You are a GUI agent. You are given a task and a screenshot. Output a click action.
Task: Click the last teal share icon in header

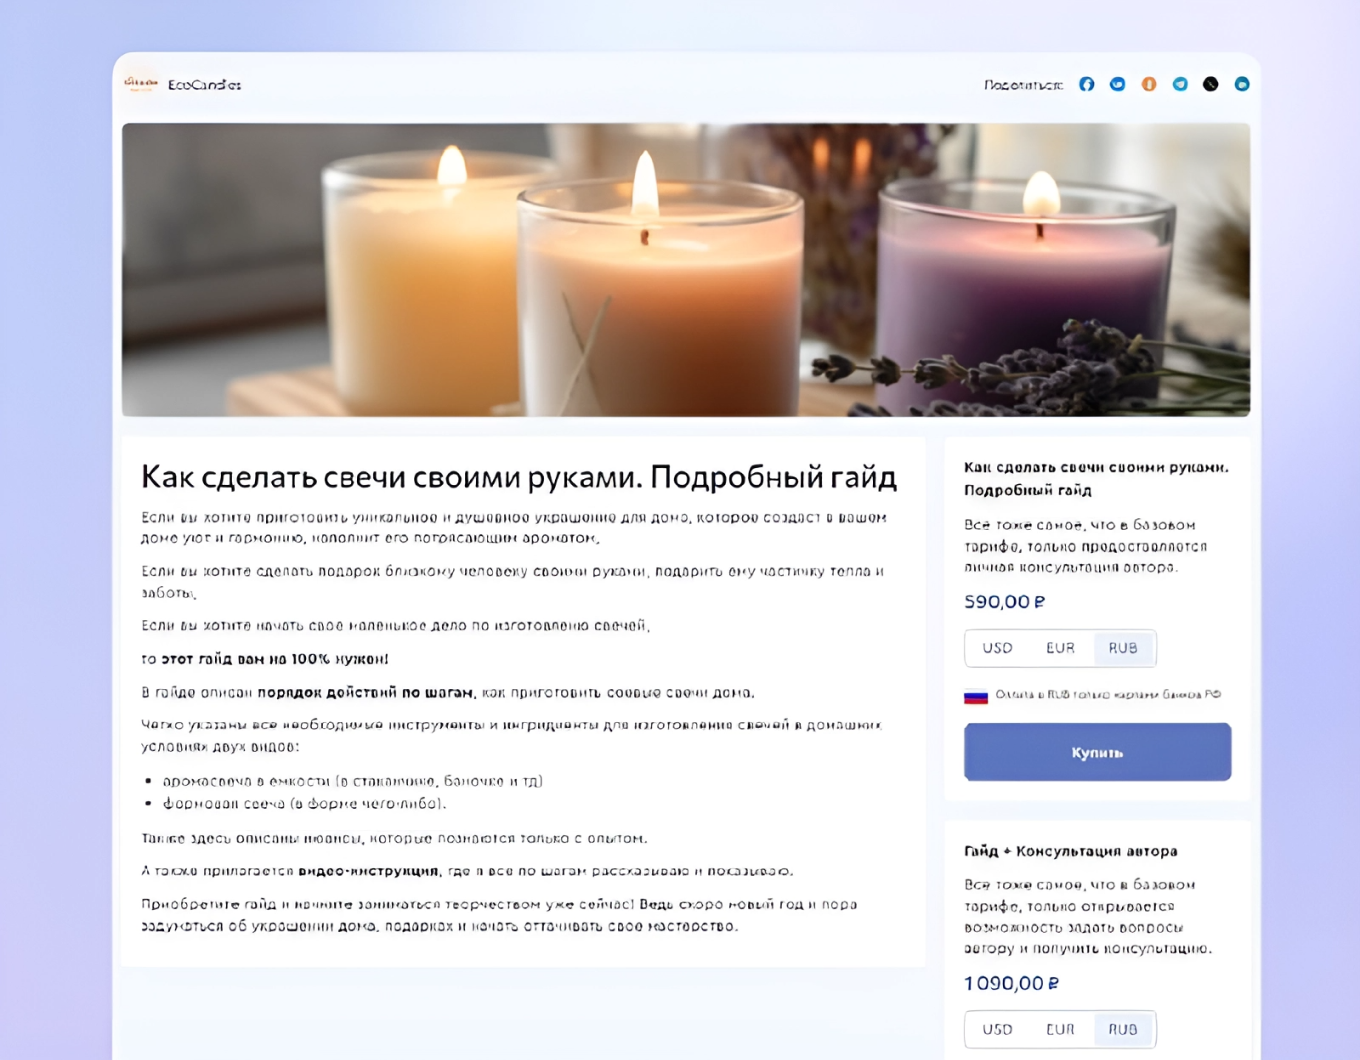[x=1242, y=84]
